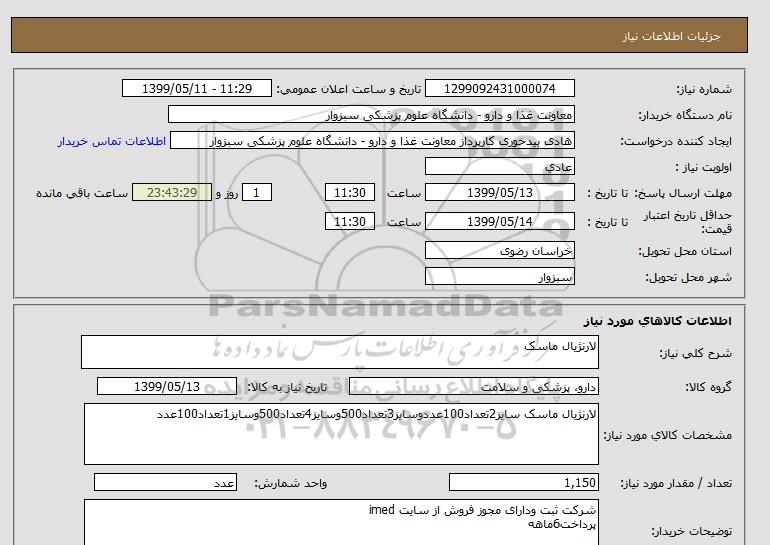Click the تعداد / مقدار مورد نیاز label
770x545 pixels.
point(676,484)
